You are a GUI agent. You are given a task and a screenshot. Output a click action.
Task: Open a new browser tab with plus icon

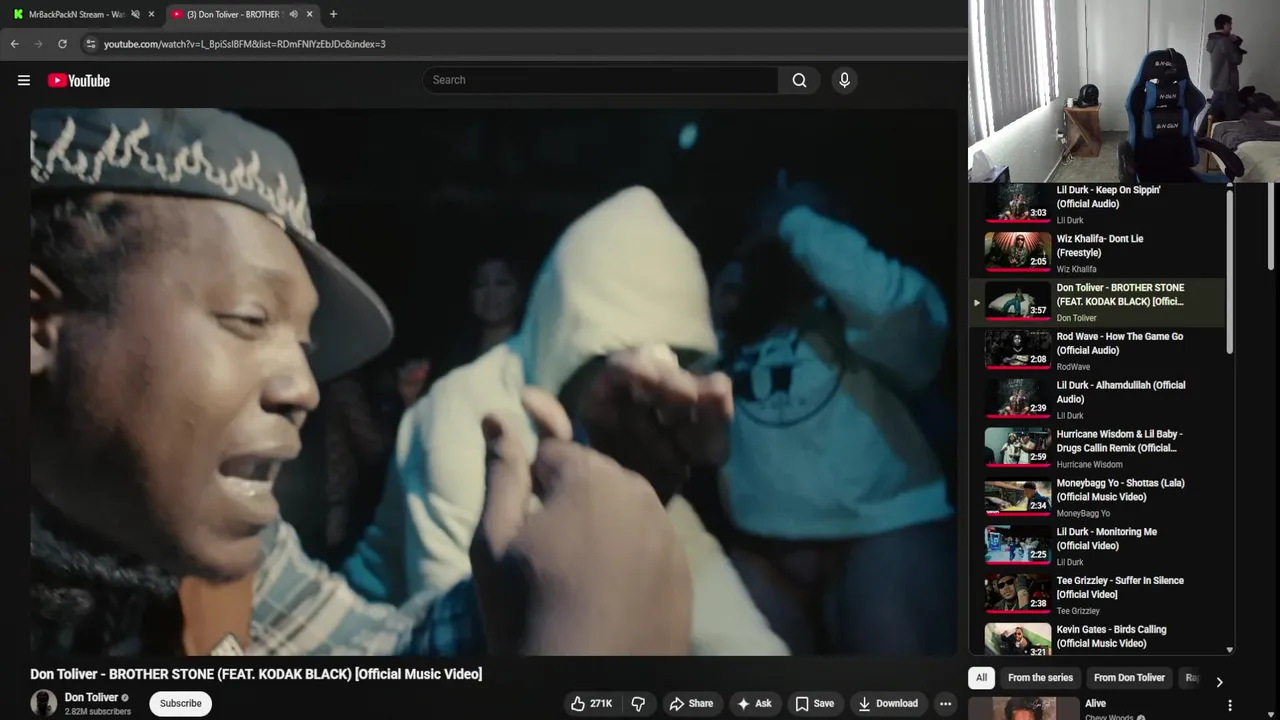tap(333, 14)
